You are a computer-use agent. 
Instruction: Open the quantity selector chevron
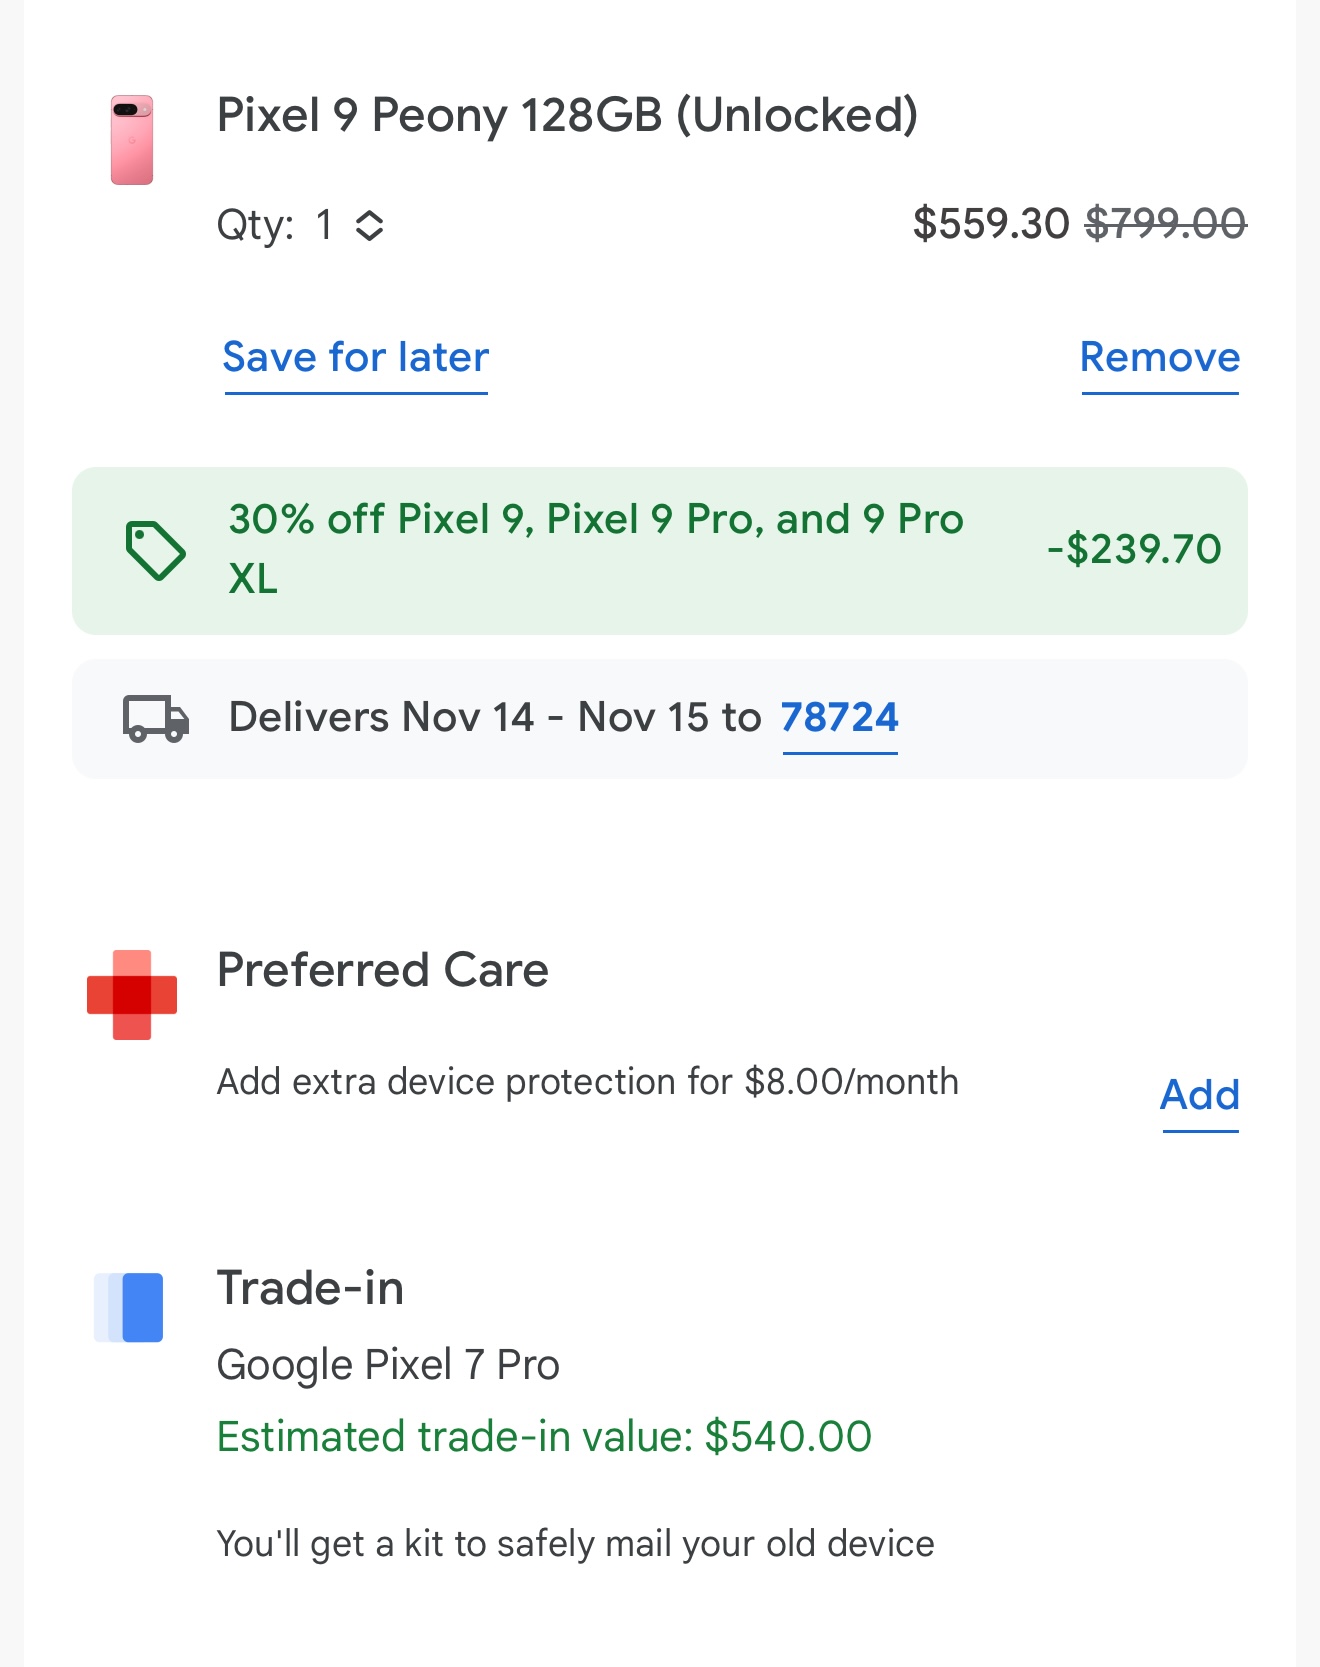[369, 226]
